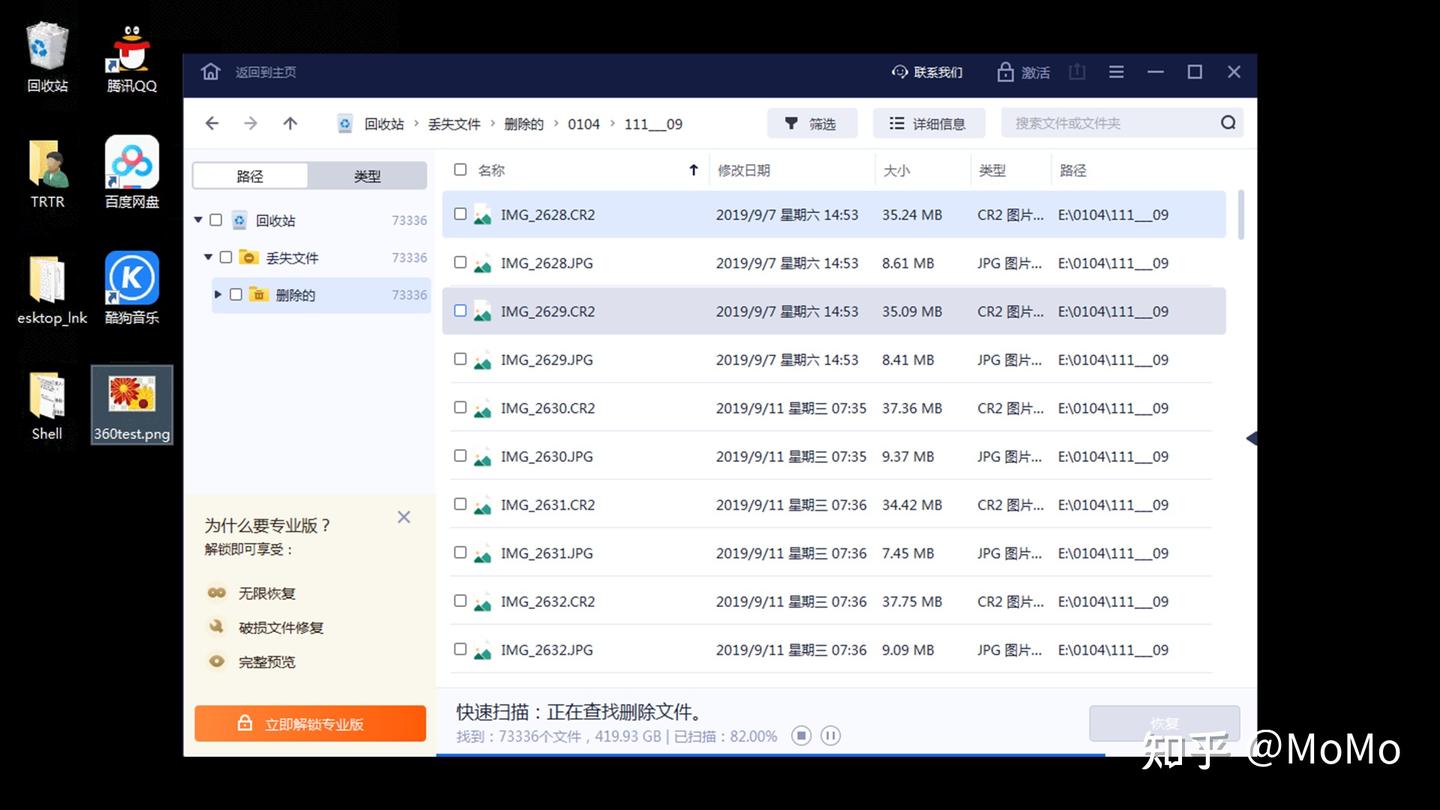Click the side panel collapse arrow at right edge
The image size is (1440, 810).
click(x=1251, y=438)
